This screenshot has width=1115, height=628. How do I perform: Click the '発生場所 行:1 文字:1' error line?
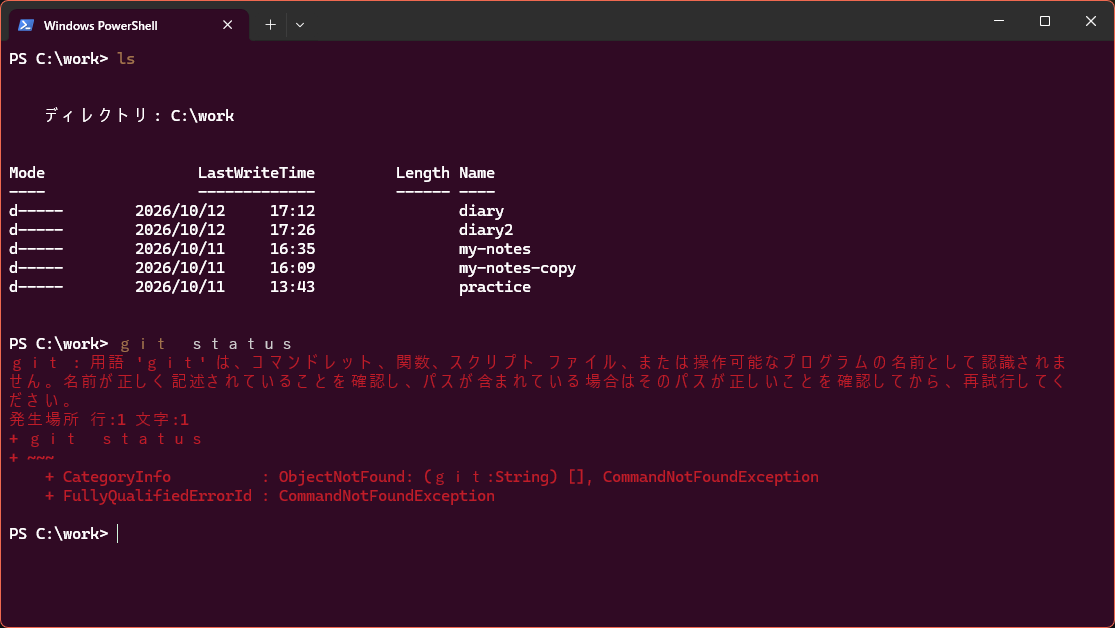99,420
